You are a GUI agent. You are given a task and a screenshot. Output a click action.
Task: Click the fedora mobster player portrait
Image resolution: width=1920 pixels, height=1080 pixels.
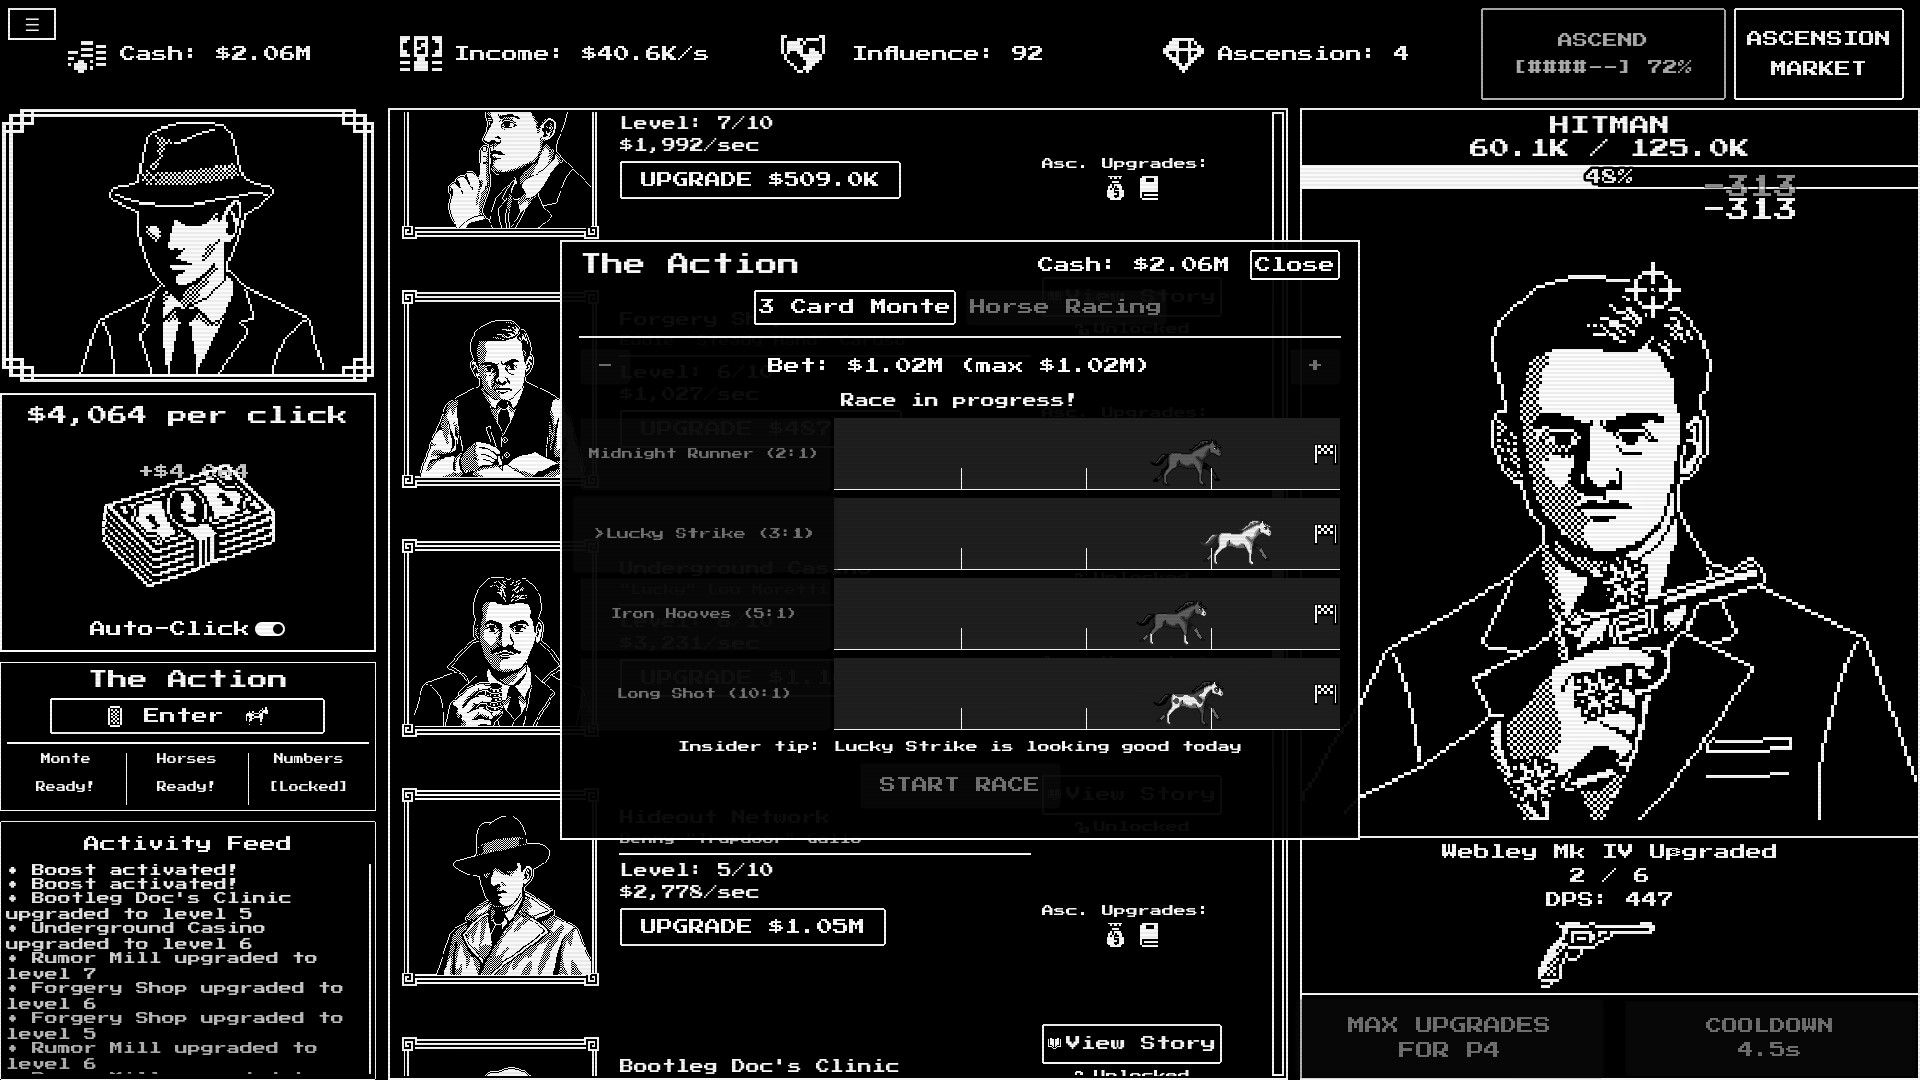(x=188, y=246)
